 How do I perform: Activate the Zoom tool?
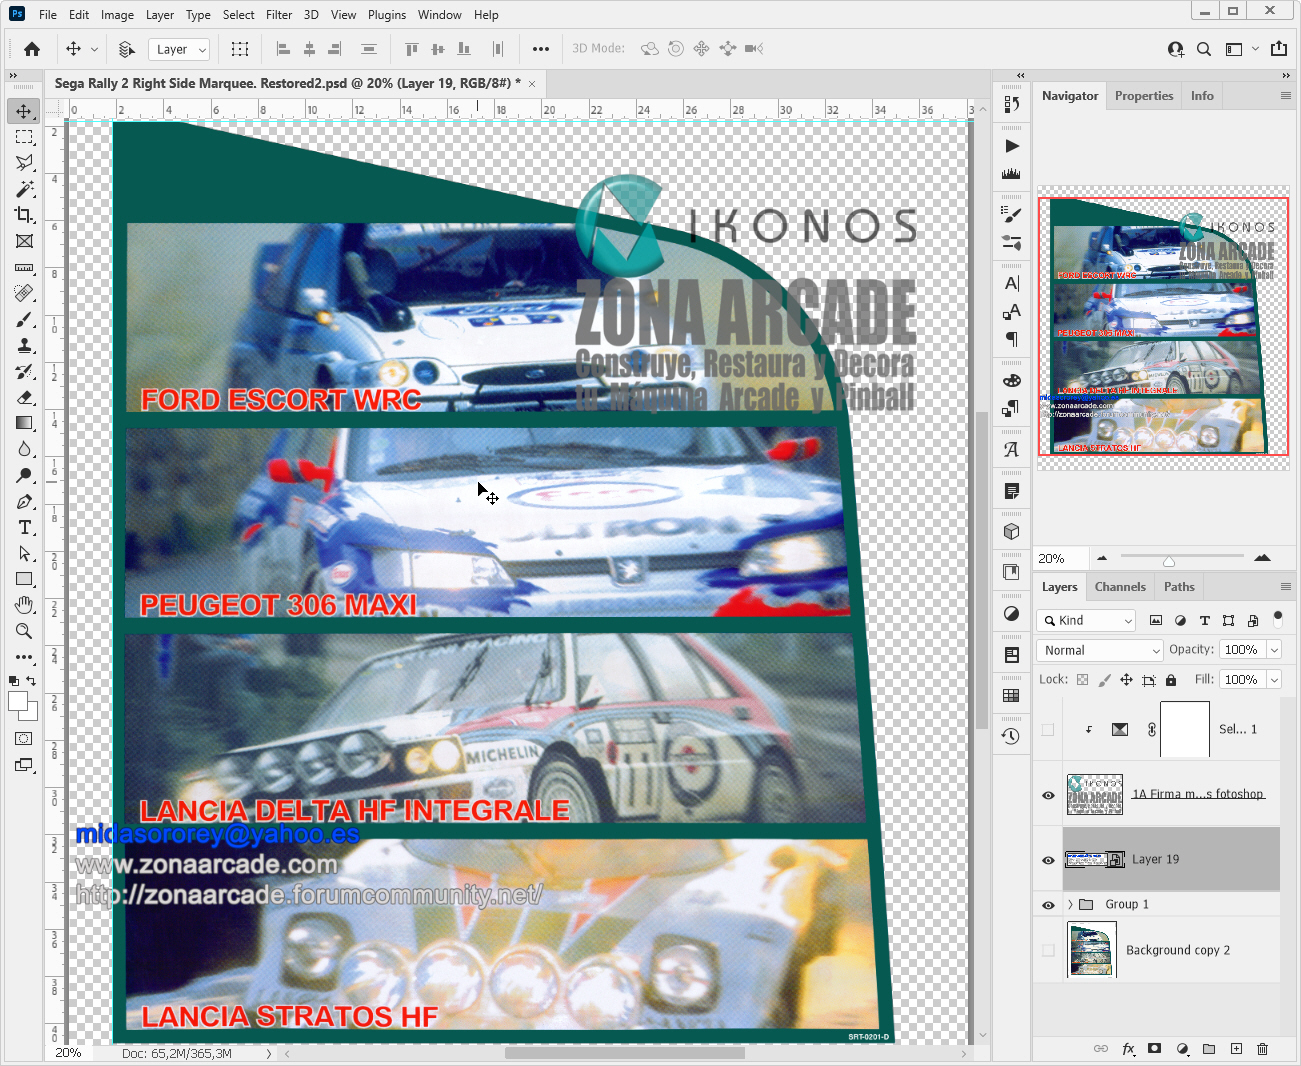tap(24, 631)
